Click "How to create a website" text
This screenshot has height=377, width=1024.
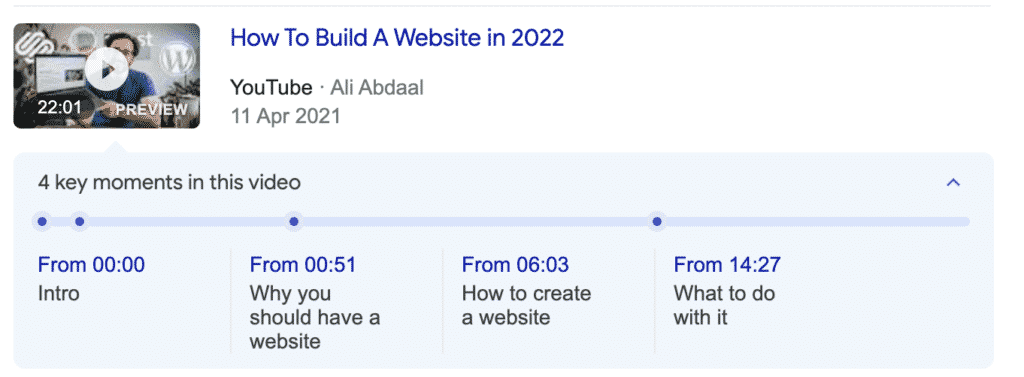(526, 305)
